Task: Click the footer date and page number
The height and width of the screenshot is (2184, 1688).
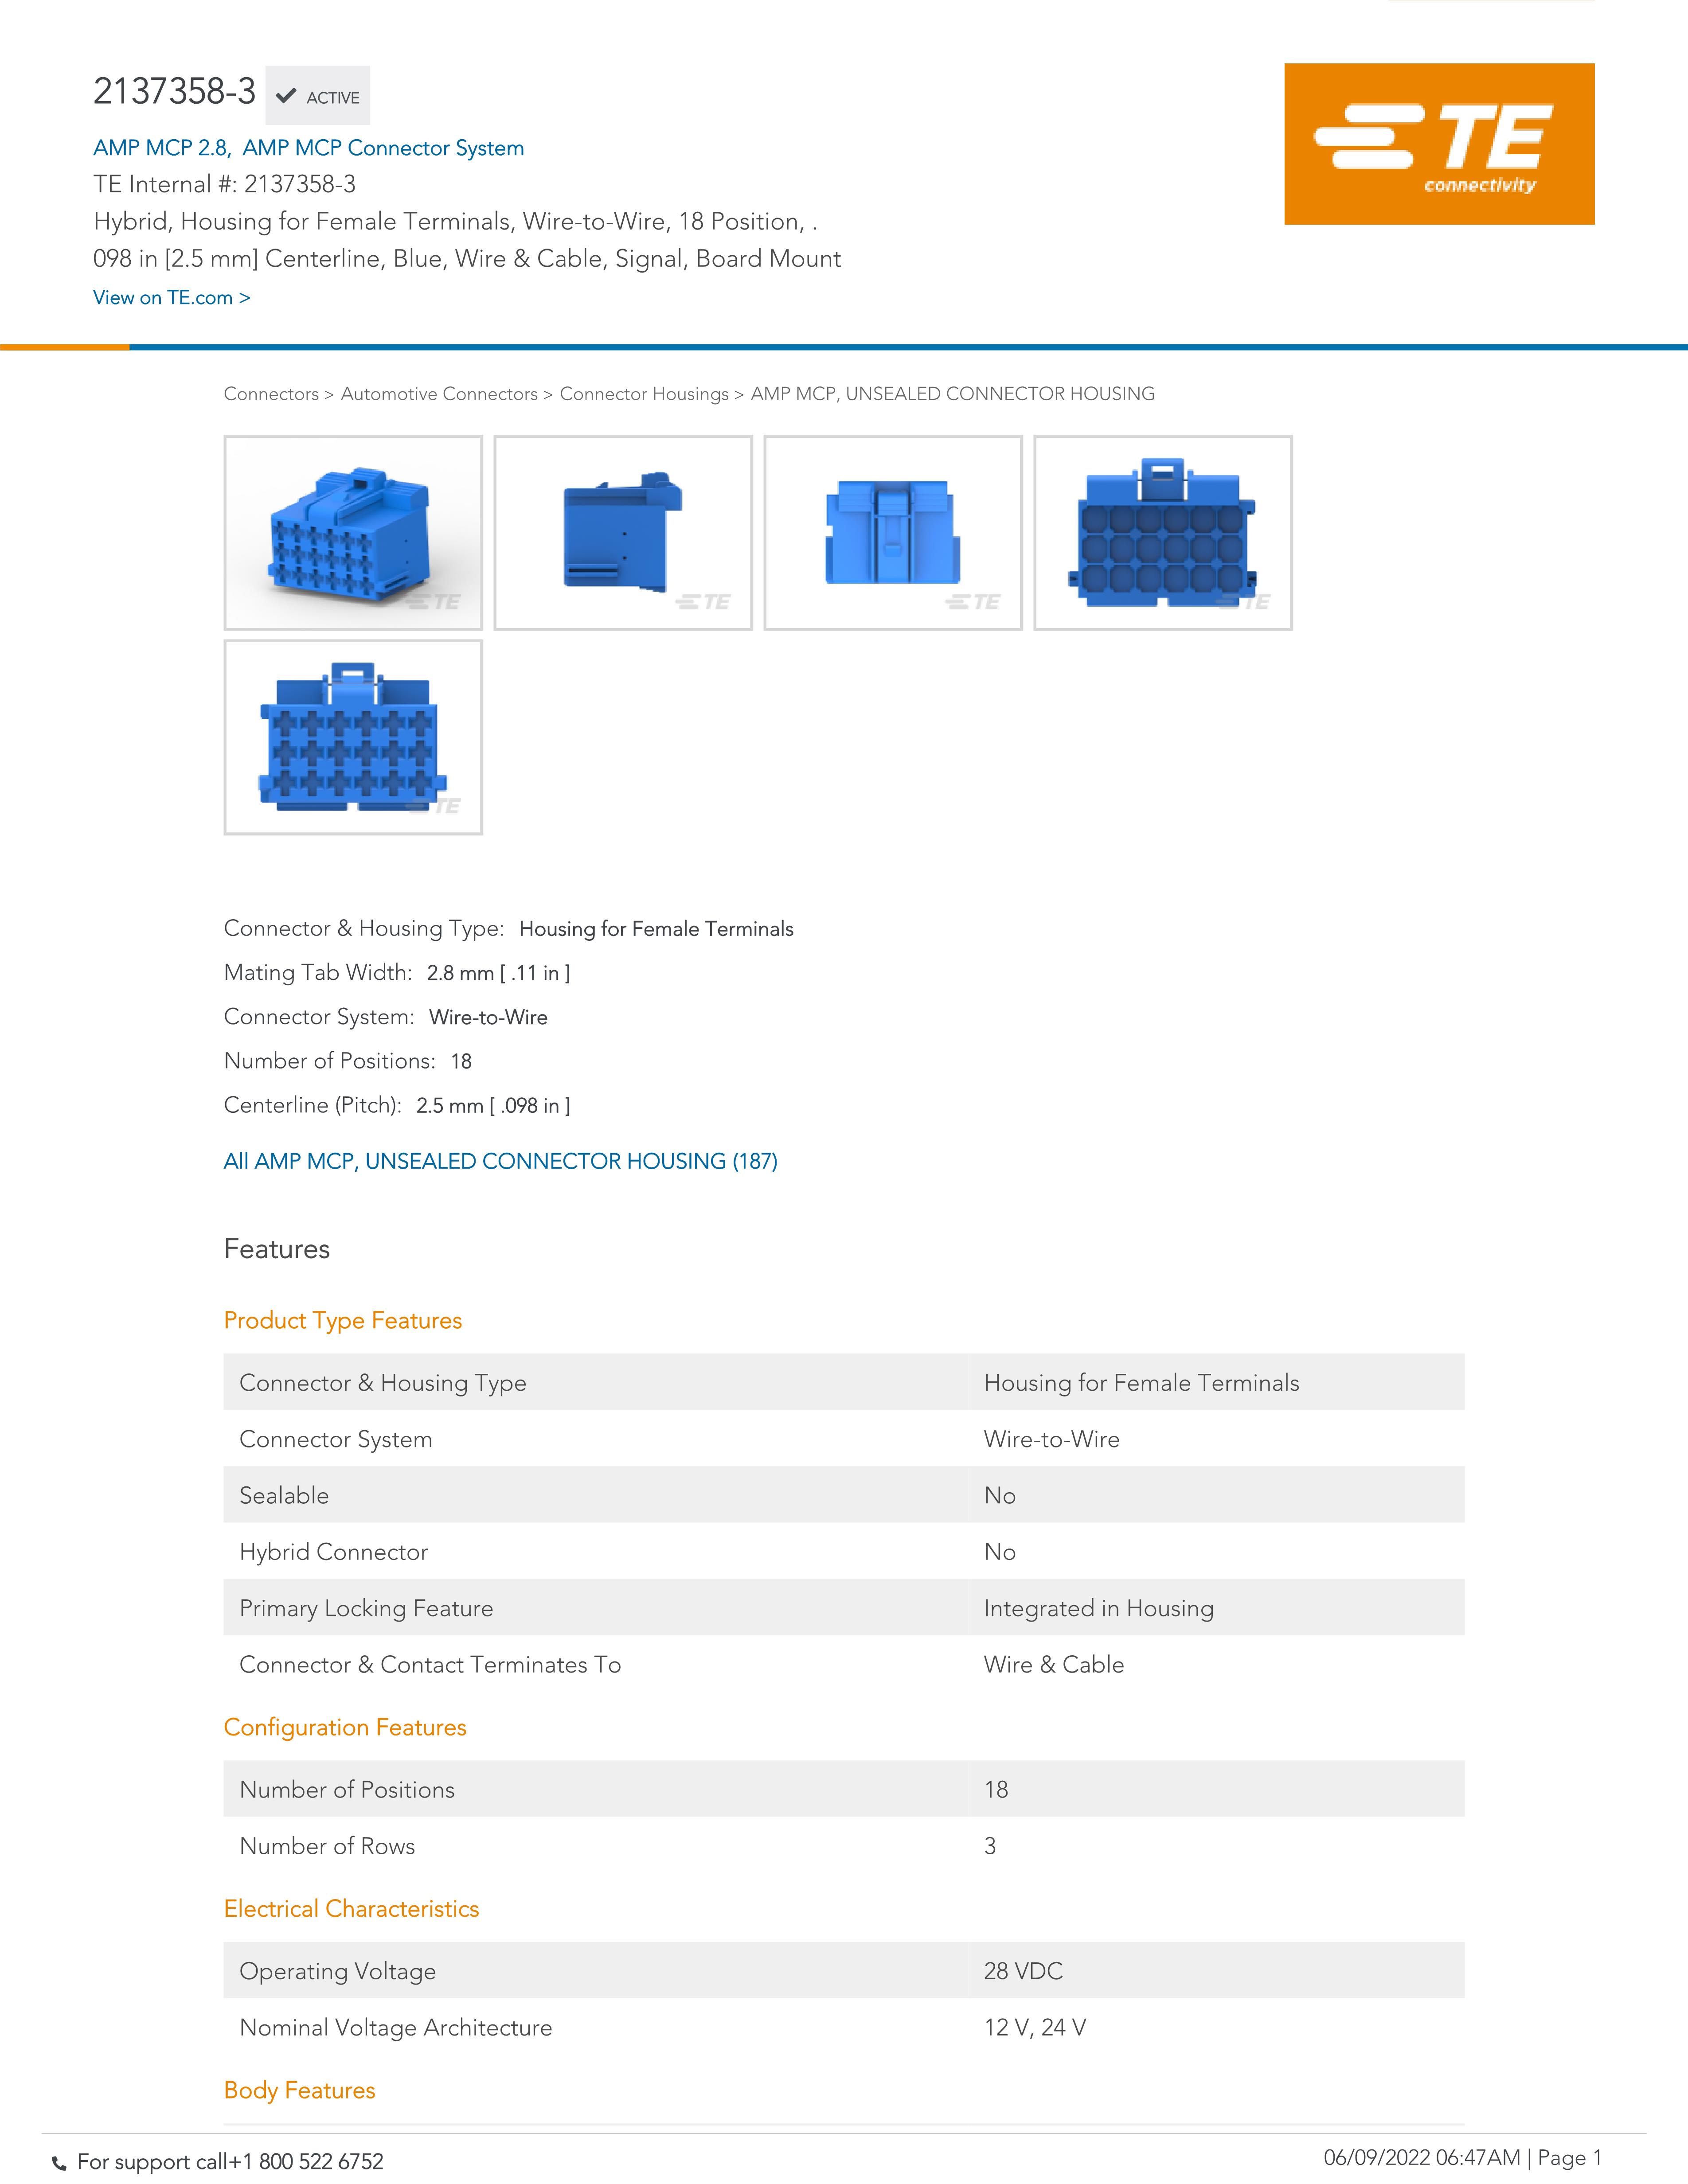Action: click(x=1463, y=2158)
